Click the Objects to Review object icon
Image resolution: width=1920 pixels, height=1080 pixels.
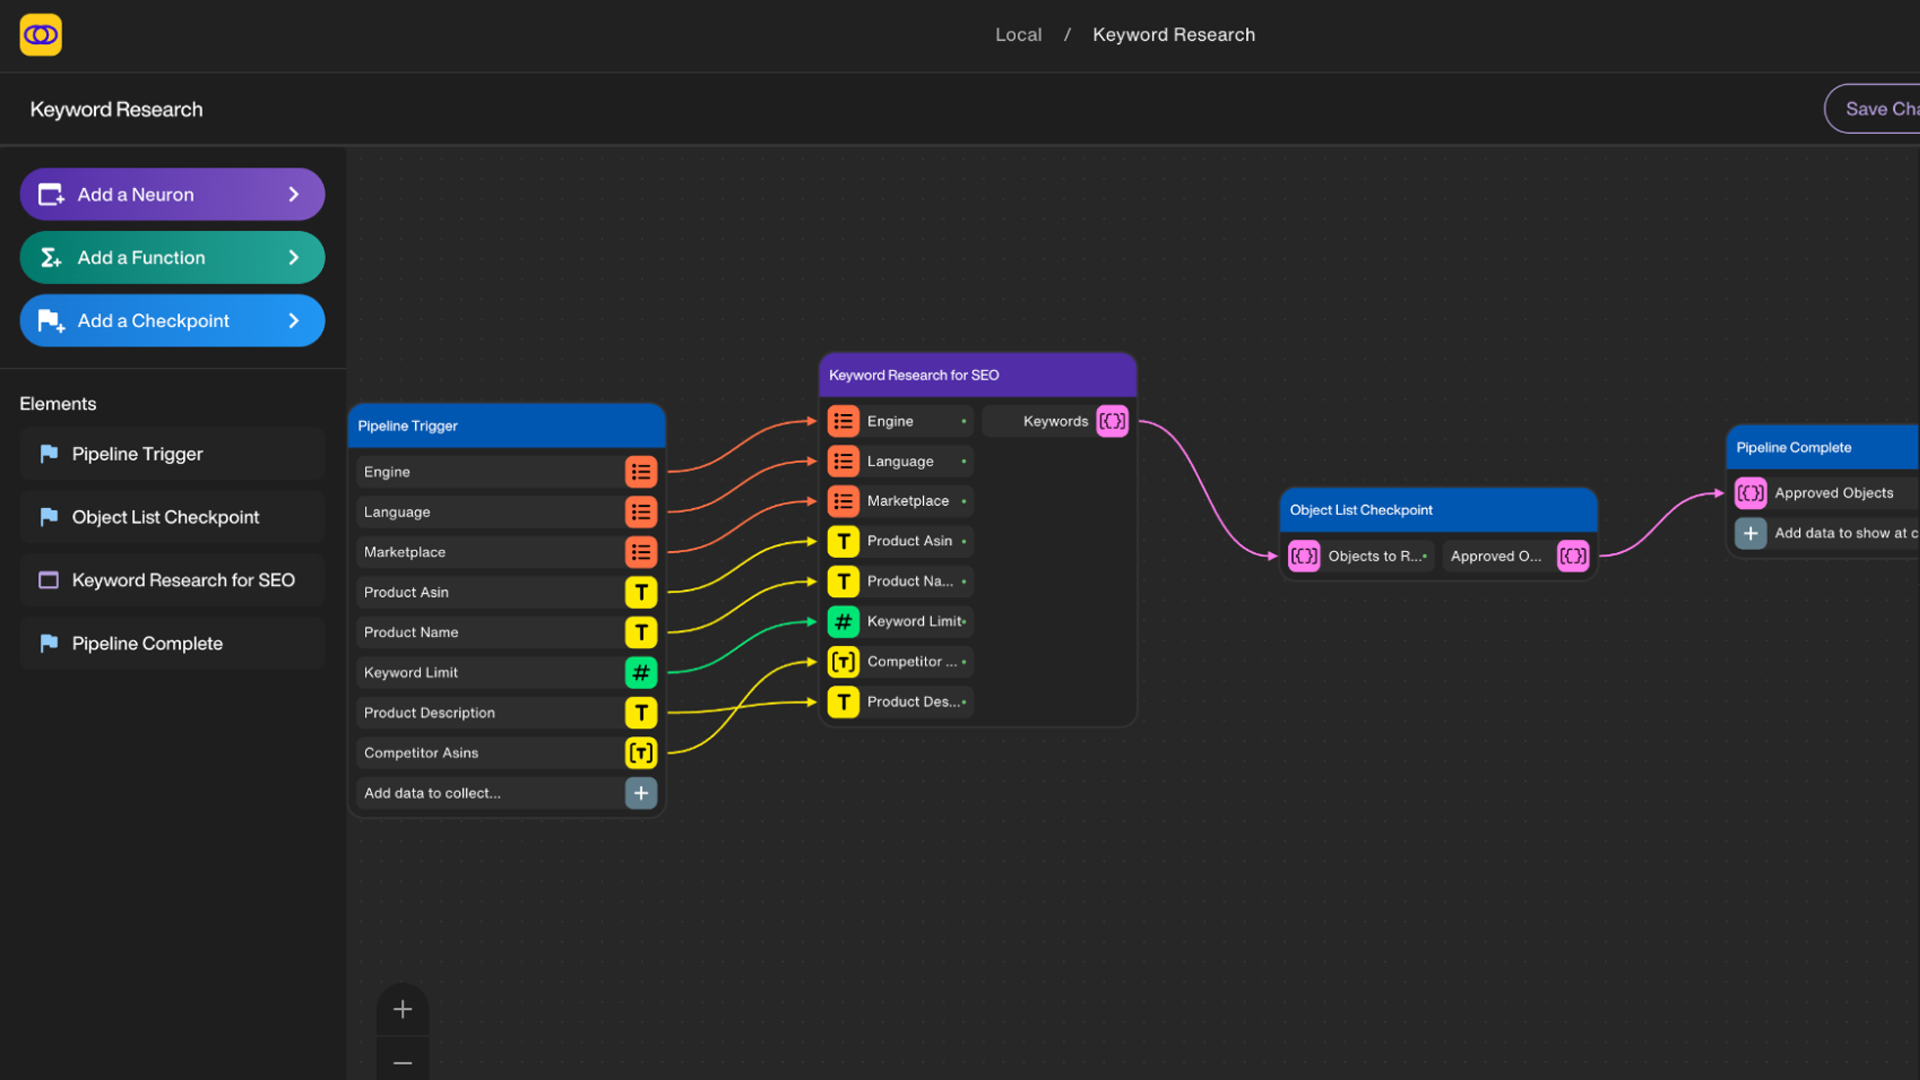click(1304, 556)
